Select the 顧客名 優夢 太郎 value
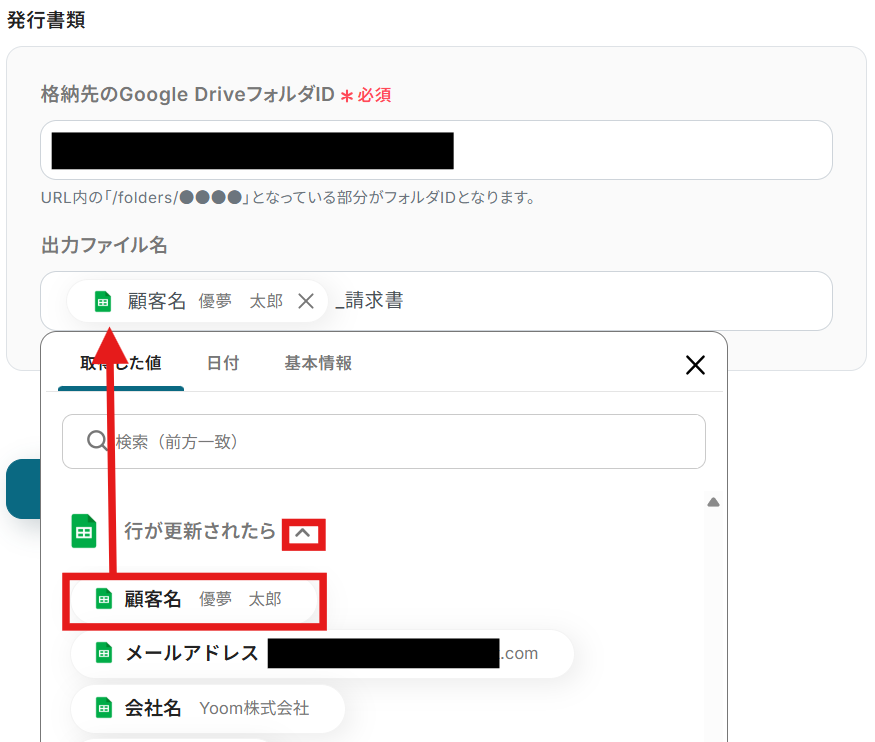This screenshot has width=875, height=742. [x=194, y=600]
